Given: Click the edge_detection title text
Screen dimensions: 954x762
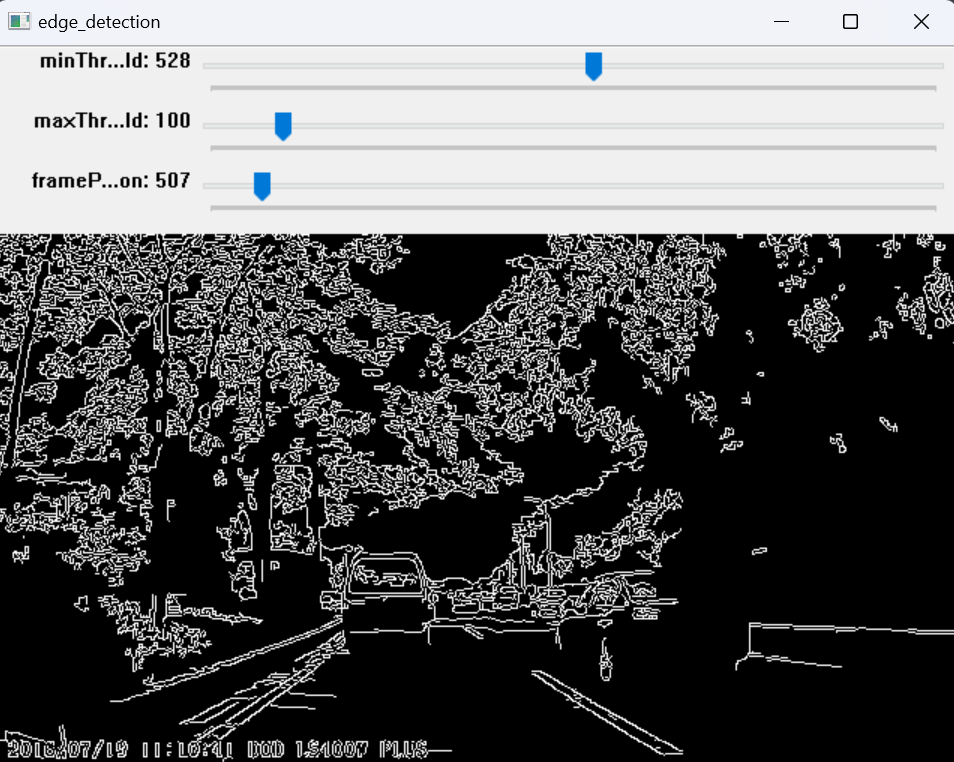Looking at the screenshot, I should [99, 22].
